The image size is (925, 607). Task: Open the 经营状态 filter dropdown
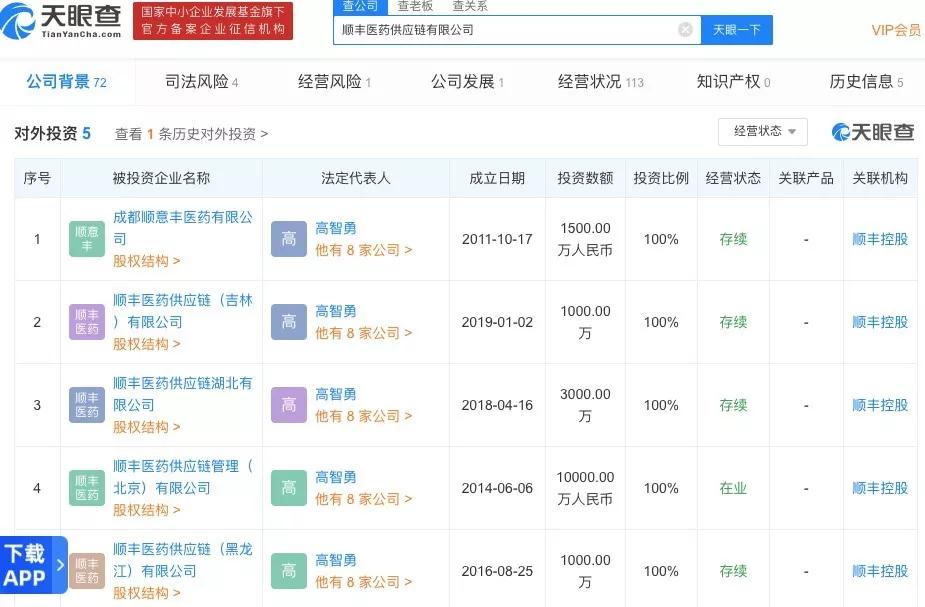pos(762,131)
